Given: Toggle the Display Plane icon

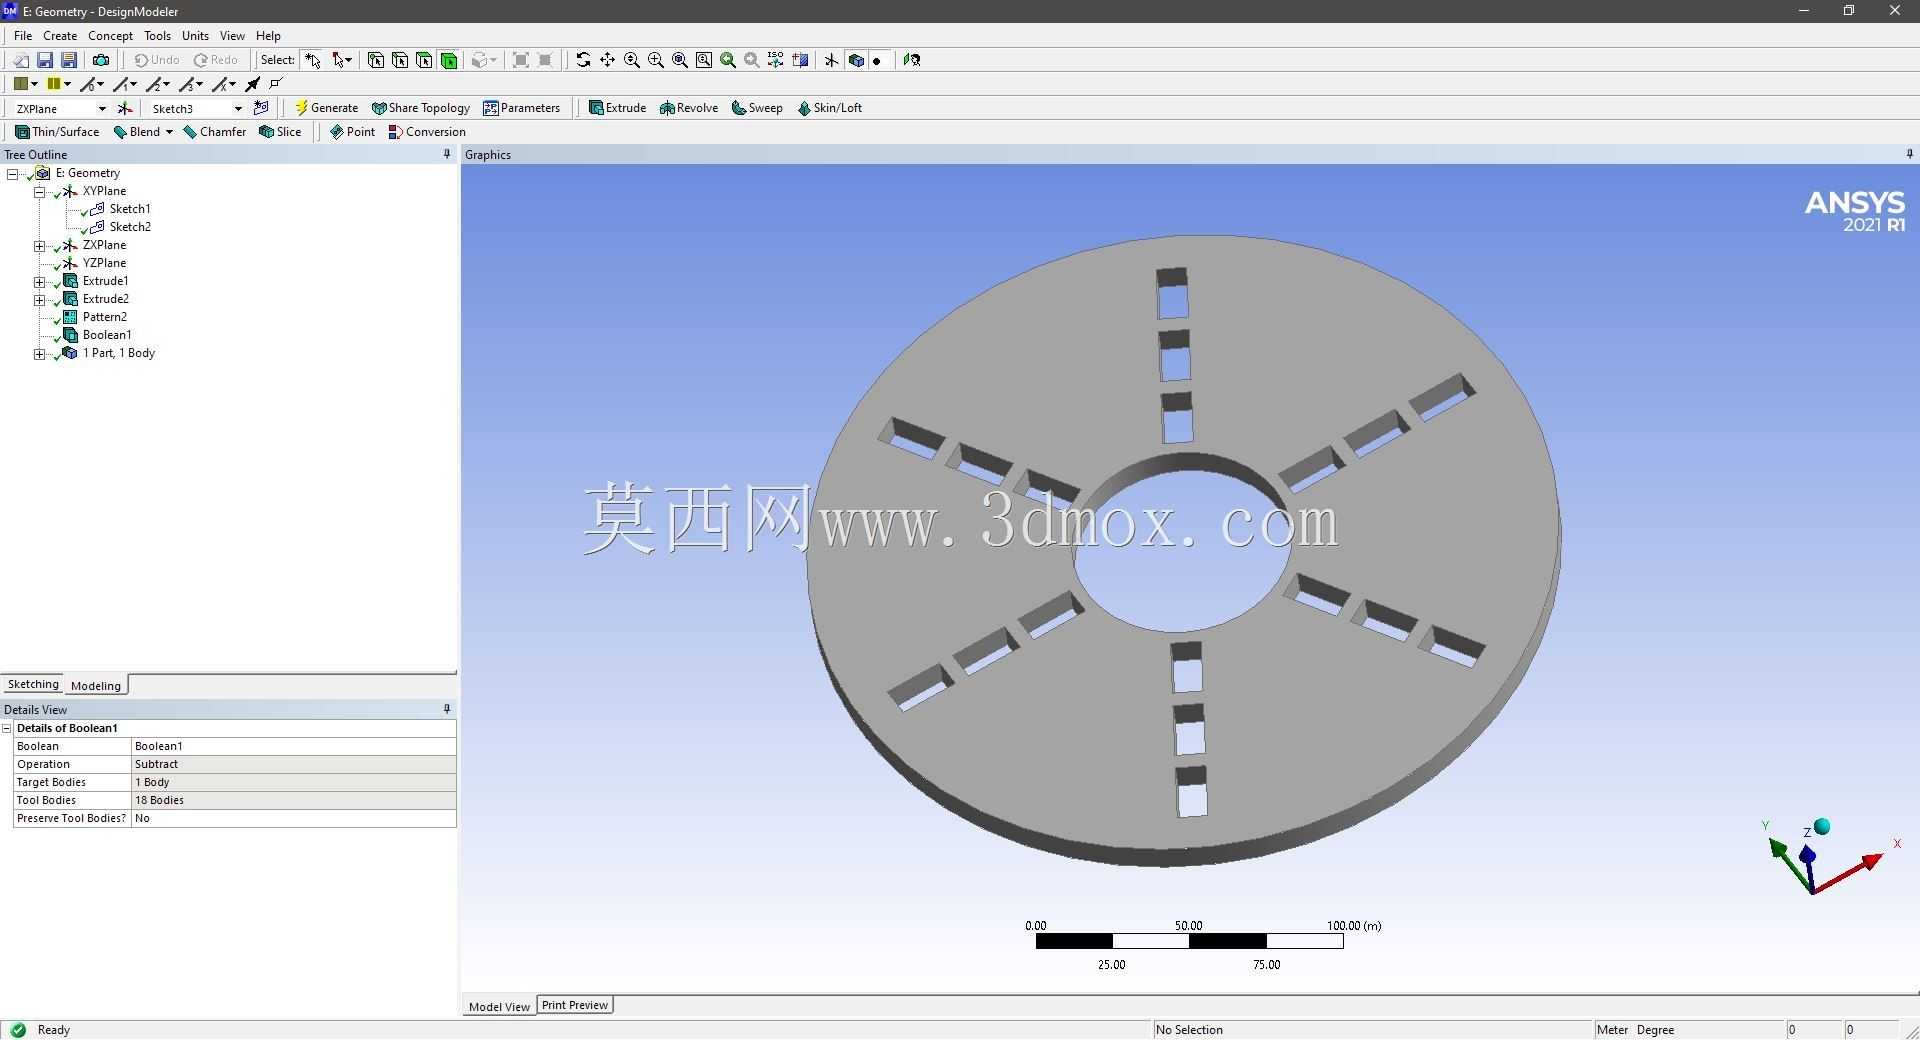Looking at the screenshot, I should 831,60.
